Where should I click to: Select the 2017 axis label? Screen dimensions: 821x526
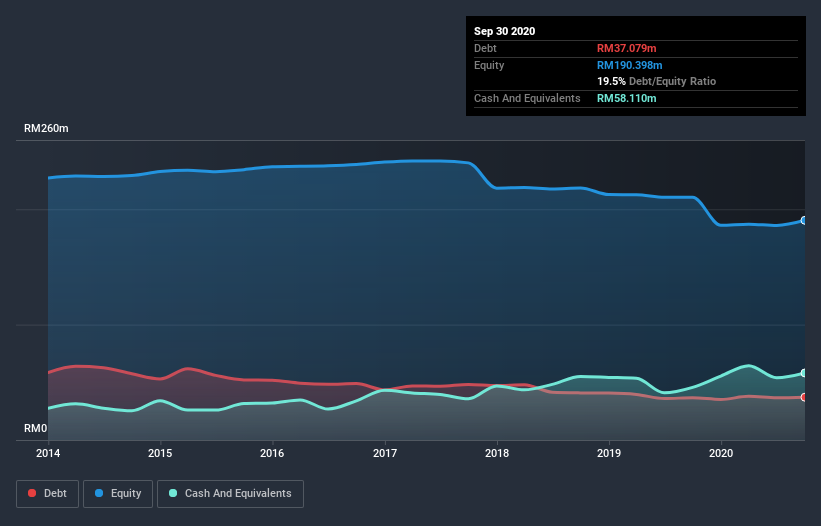click(x=385, y=453)
